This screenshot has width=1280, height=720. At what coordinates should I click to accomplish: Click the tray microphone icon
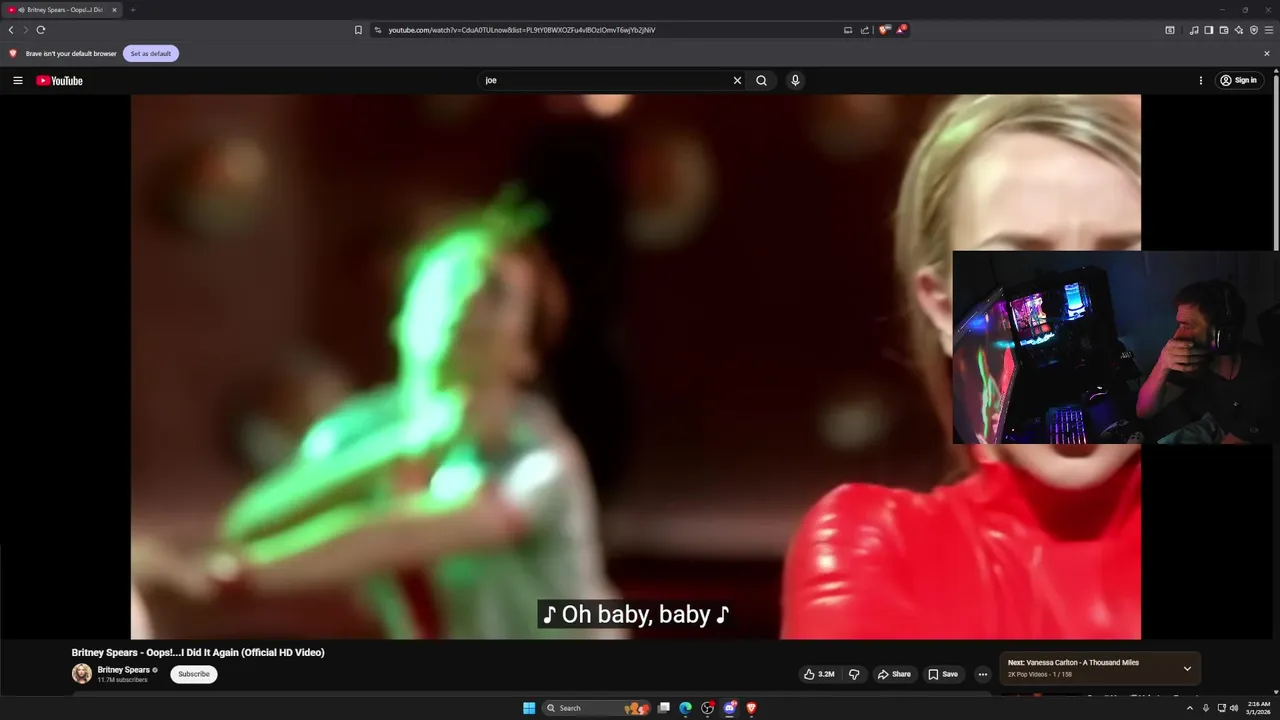[1205, 708]
